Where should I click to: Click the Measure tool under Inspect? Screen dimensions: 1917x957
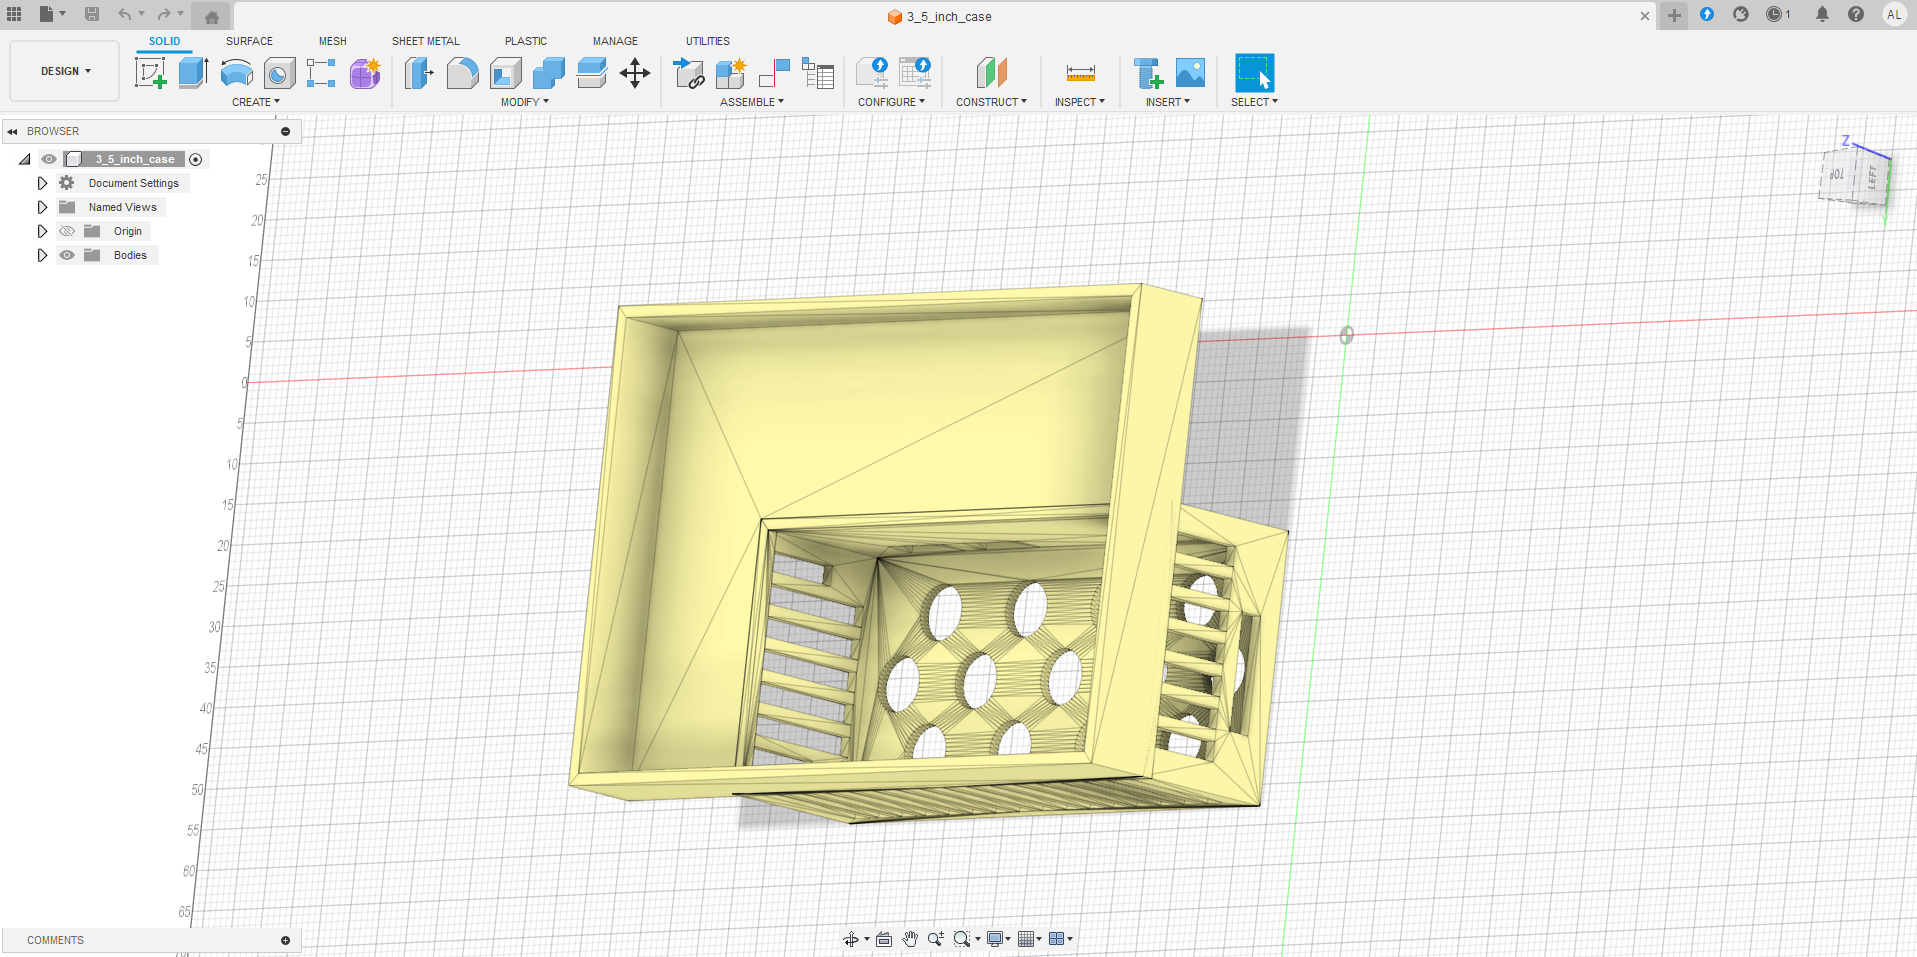[1080, 73]
